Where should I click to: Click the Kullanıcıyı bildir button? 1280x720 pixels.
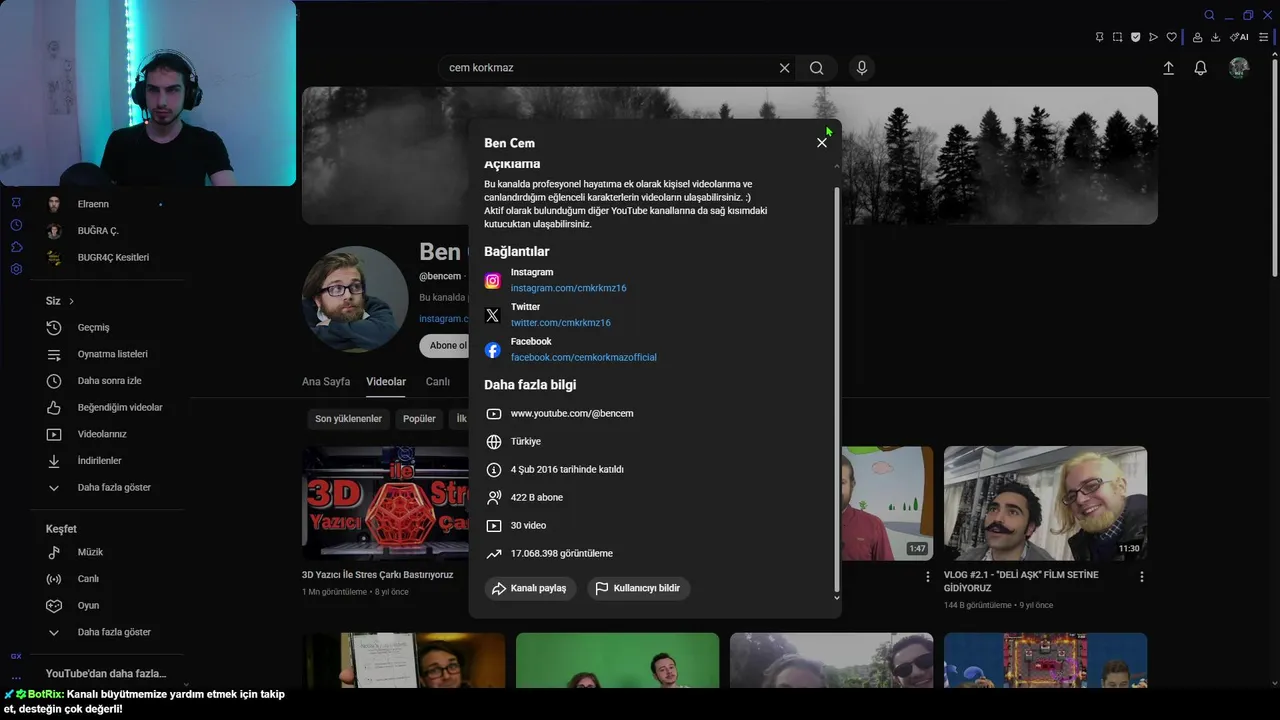tap(638, 588)
